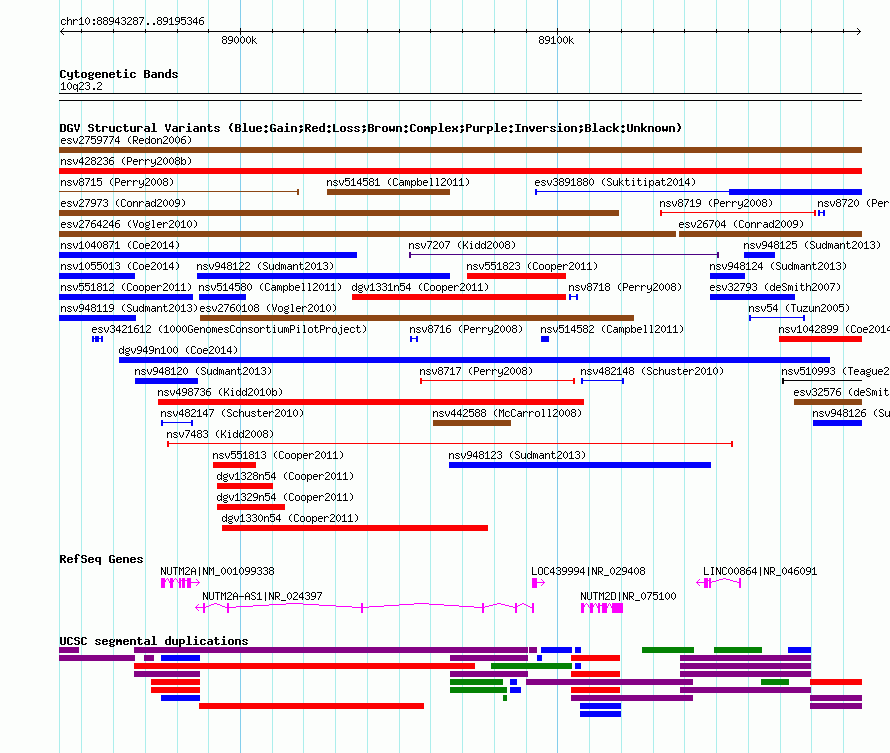Viewport: 890px width, 753px height.
Task: Click esv3421612 (1000GenomesConsortiumPilotProject) label
Action: [229, 329]
